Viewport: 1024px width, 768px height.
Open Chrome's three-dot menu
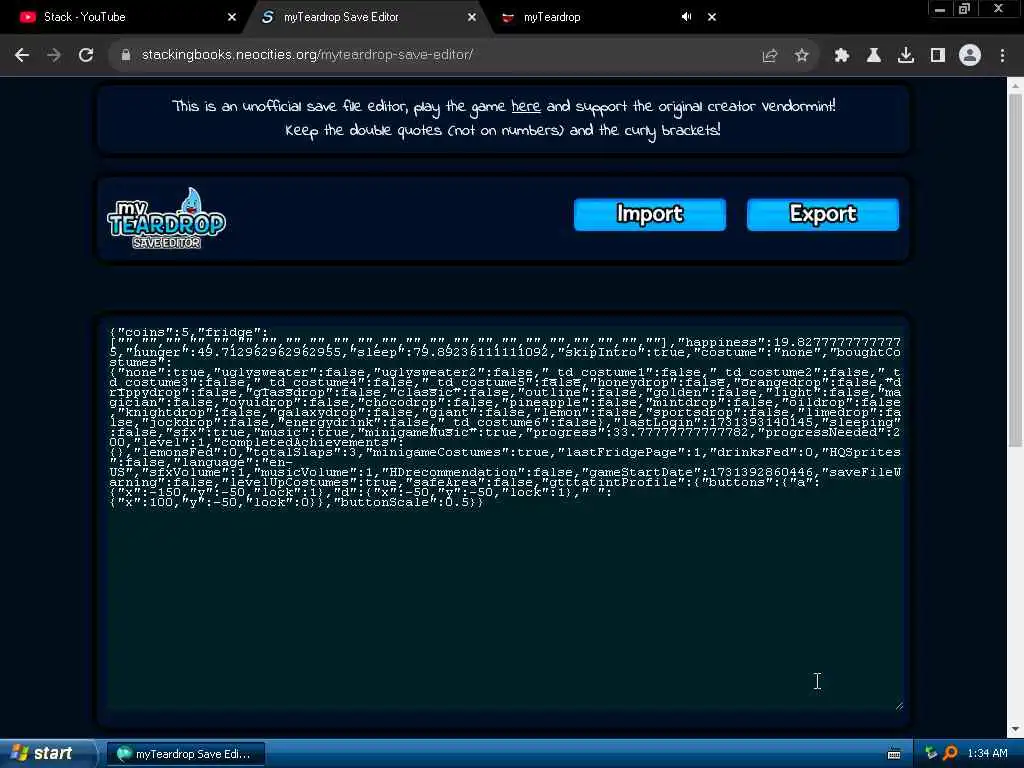pyautogui.click(x=1002, y=56)
